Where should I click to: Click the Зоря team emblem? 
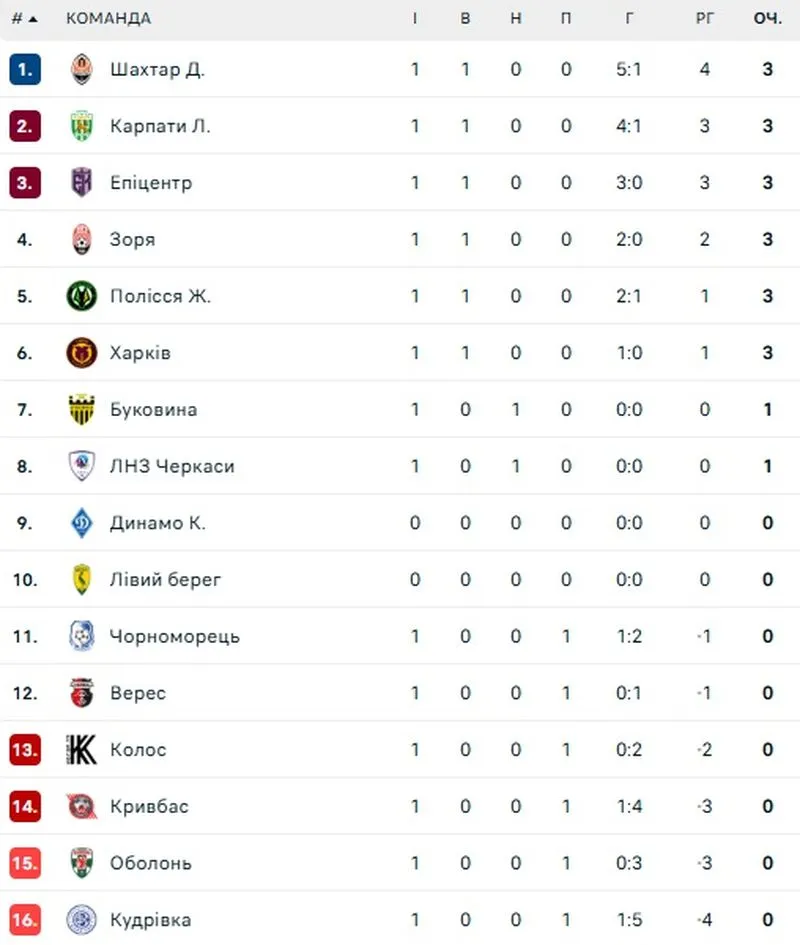pos(81,239)
